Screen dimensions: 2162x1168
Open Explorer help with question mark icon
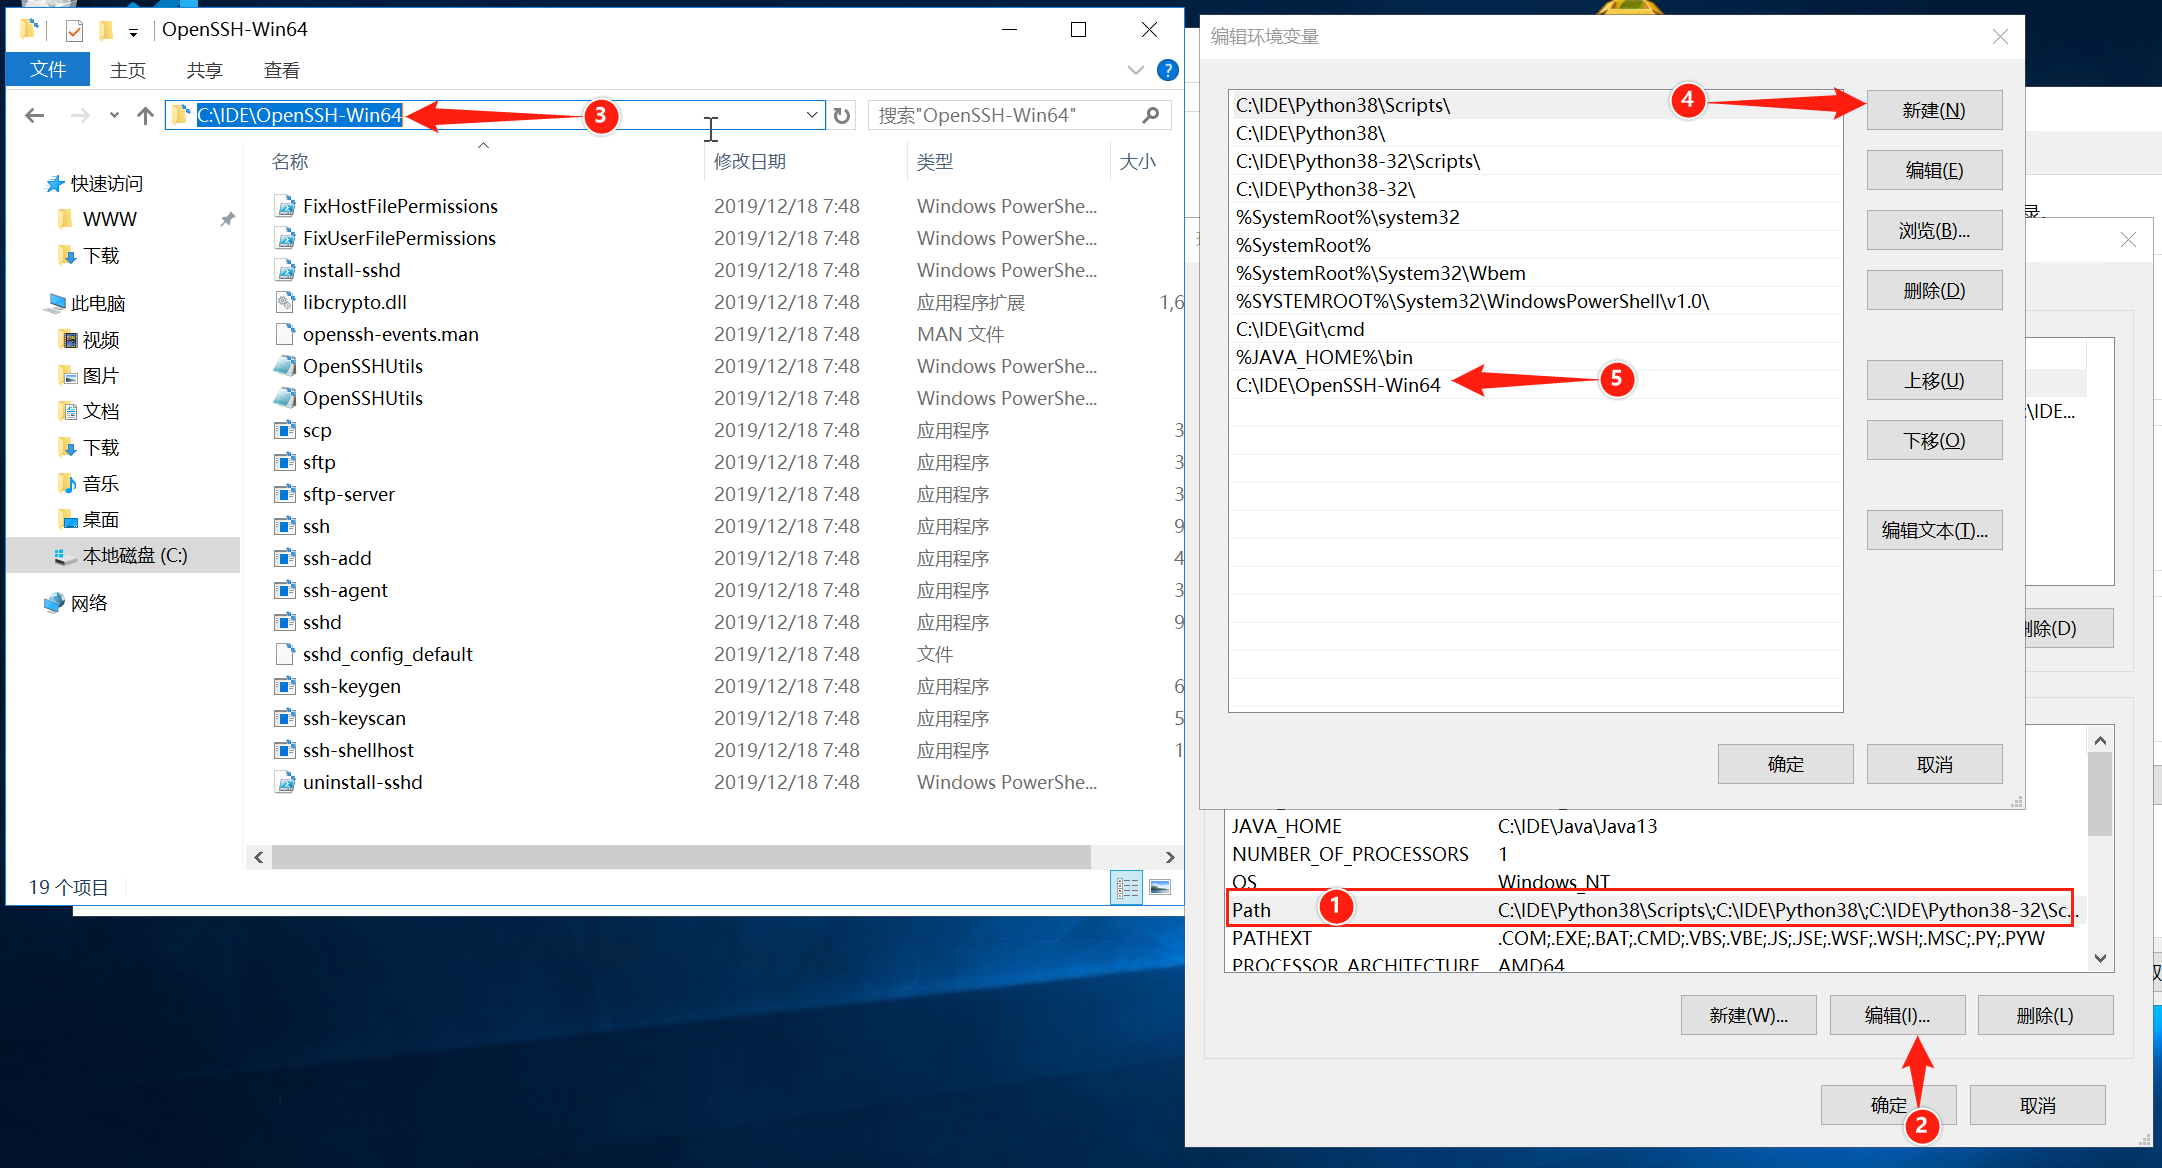tap(1167, 70)
